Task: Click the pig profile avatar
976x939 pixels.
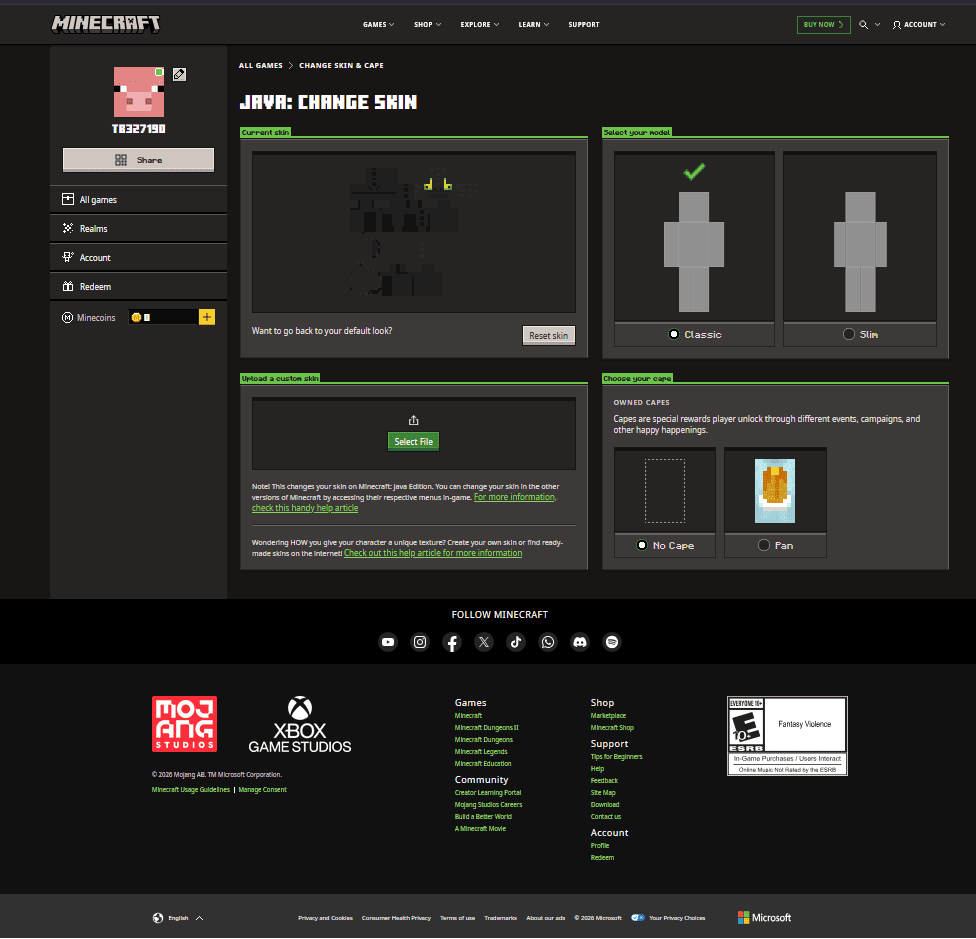Action: click(x=139, y=92)
